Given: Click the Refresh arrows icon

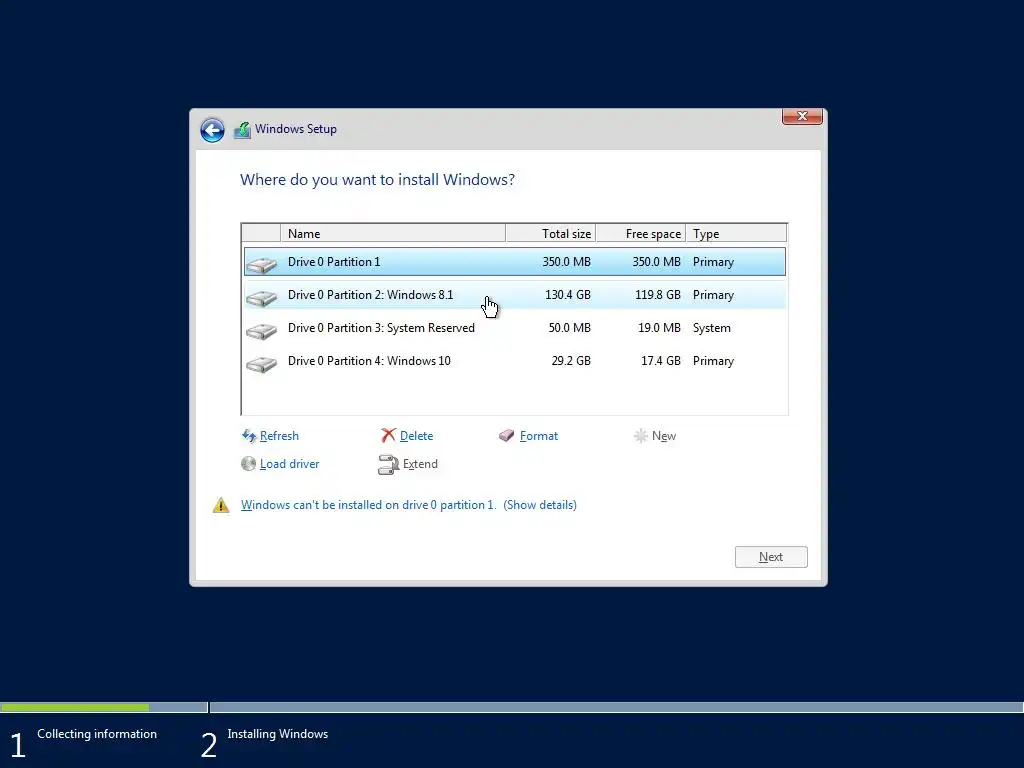Looking at the screenshot, I should [x=249, y=436].
